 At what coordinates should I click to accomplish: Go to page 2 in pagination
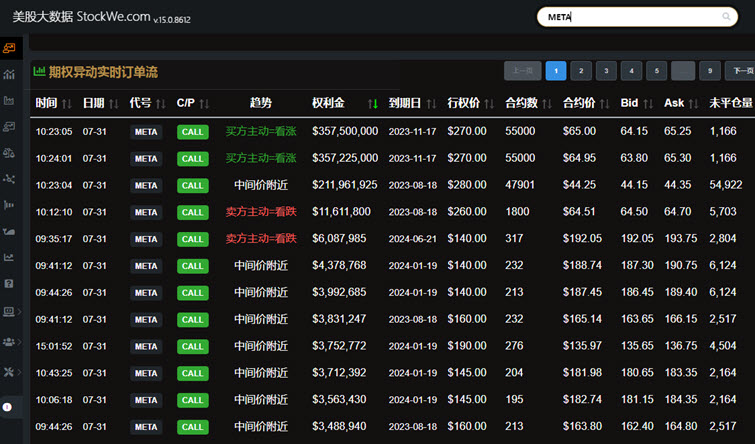[x=581, y=71]
